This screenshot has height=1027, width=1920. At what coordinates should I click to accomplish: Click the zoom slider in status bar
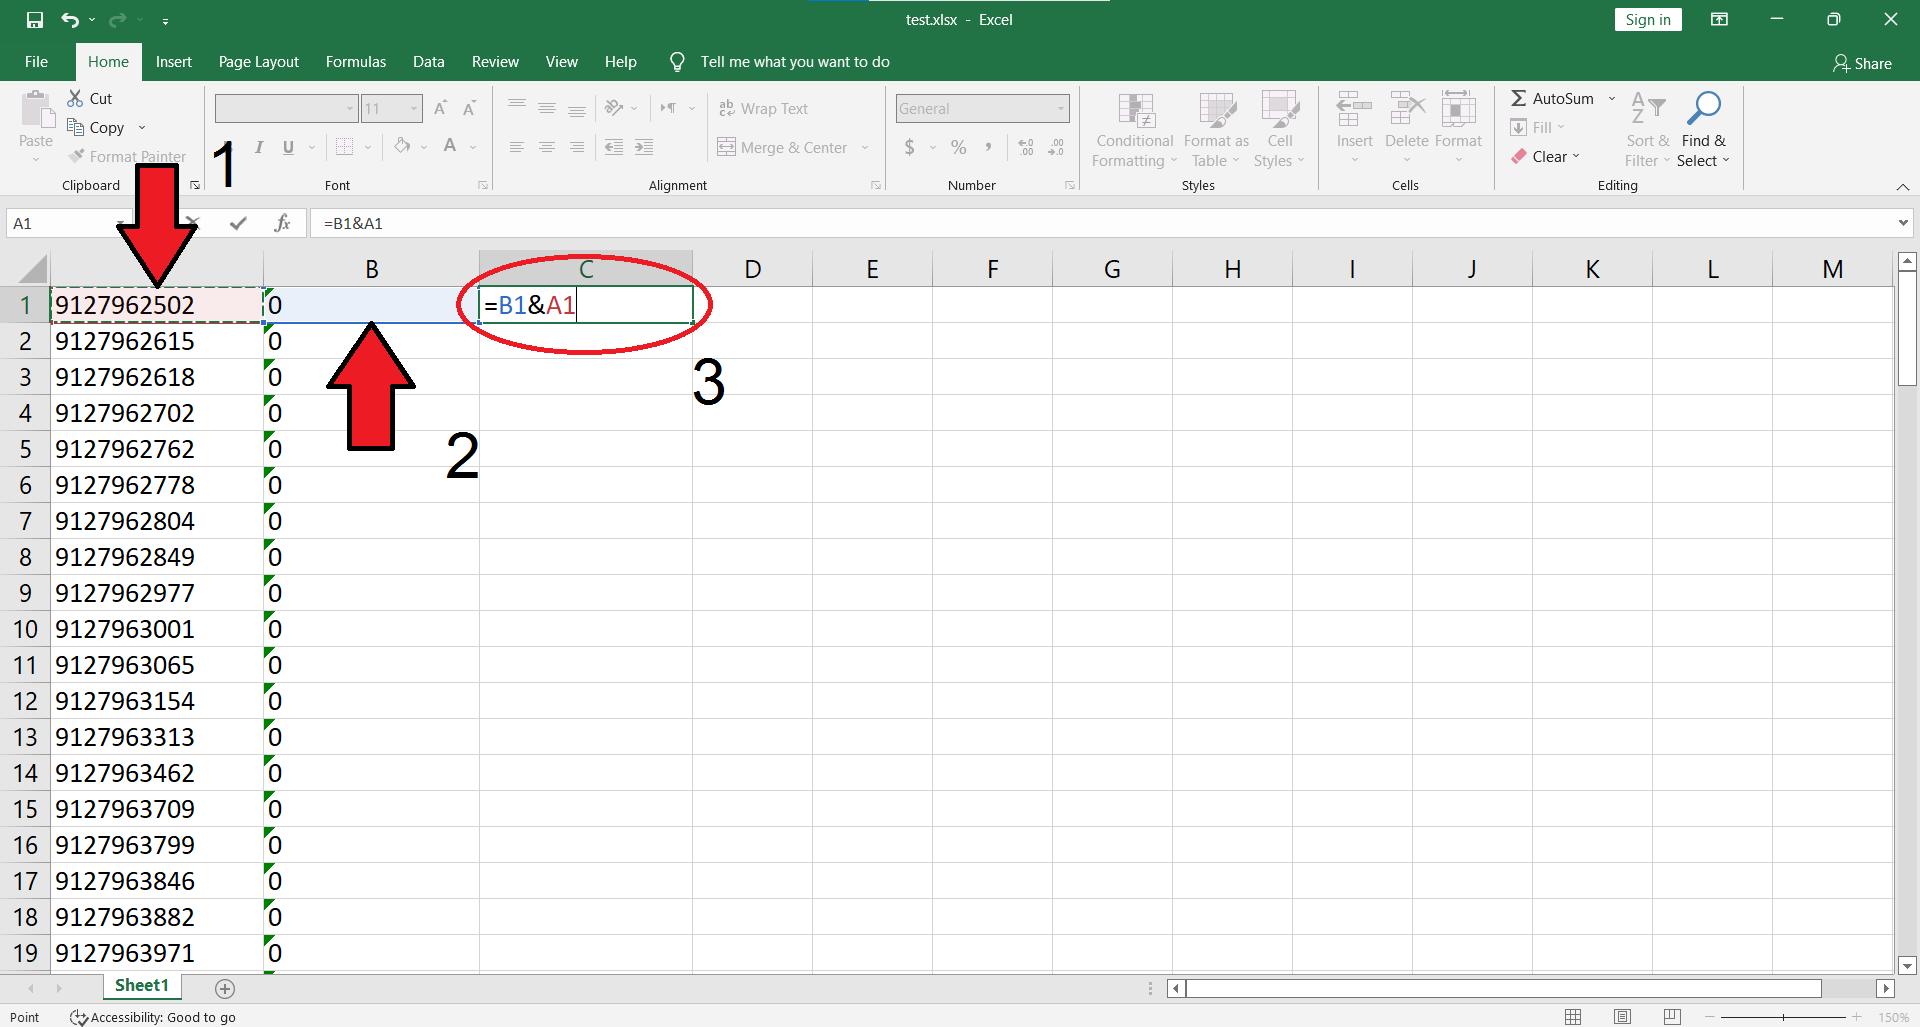tap(1783, 1017)
